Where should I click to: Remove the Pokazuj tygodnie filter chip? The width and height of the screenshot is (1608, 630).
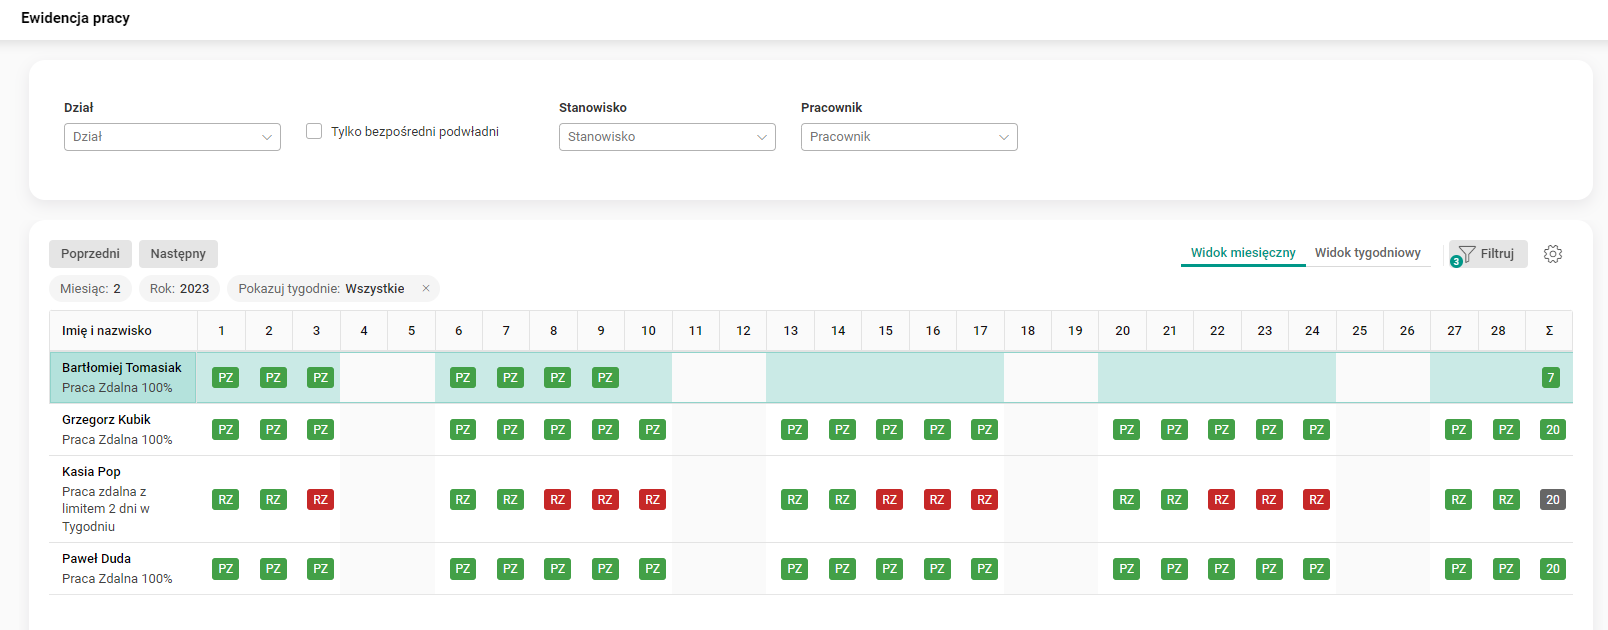(x=426, y=289)
